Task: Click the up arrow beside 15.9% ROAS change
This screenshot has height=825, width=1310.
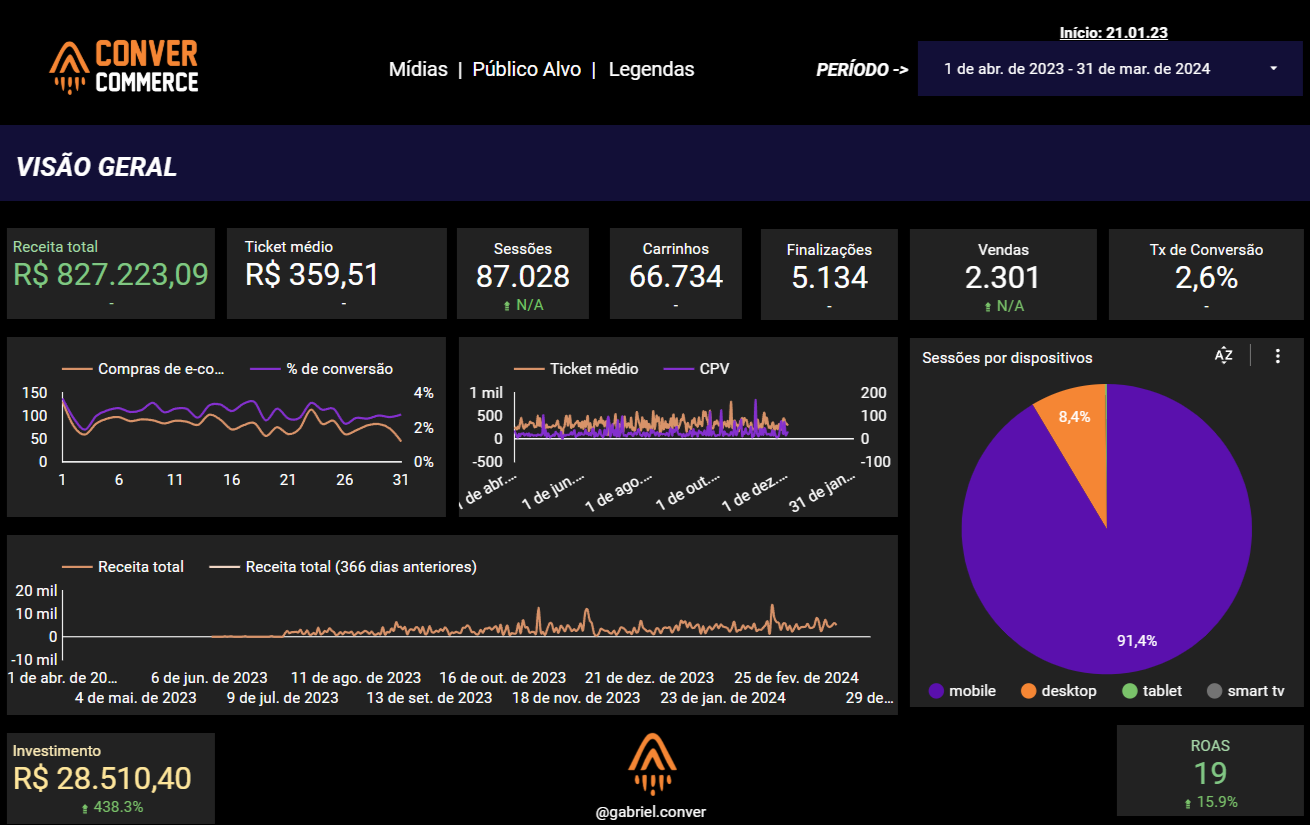Action: (x=1186, y=802)
